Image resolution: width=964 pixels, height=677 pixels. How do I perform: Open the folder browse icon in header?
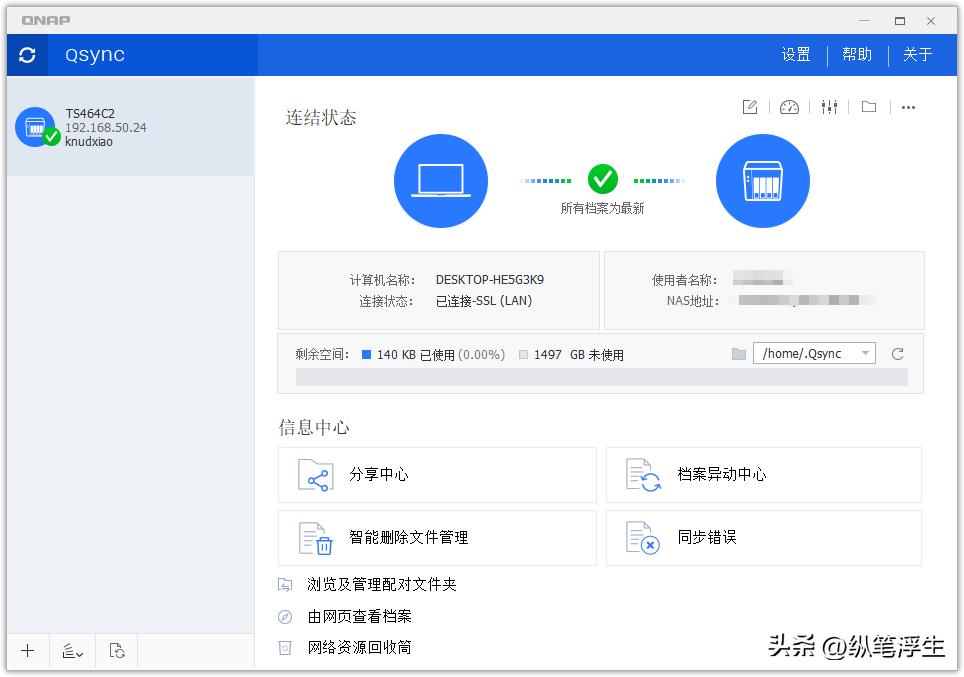868,107
